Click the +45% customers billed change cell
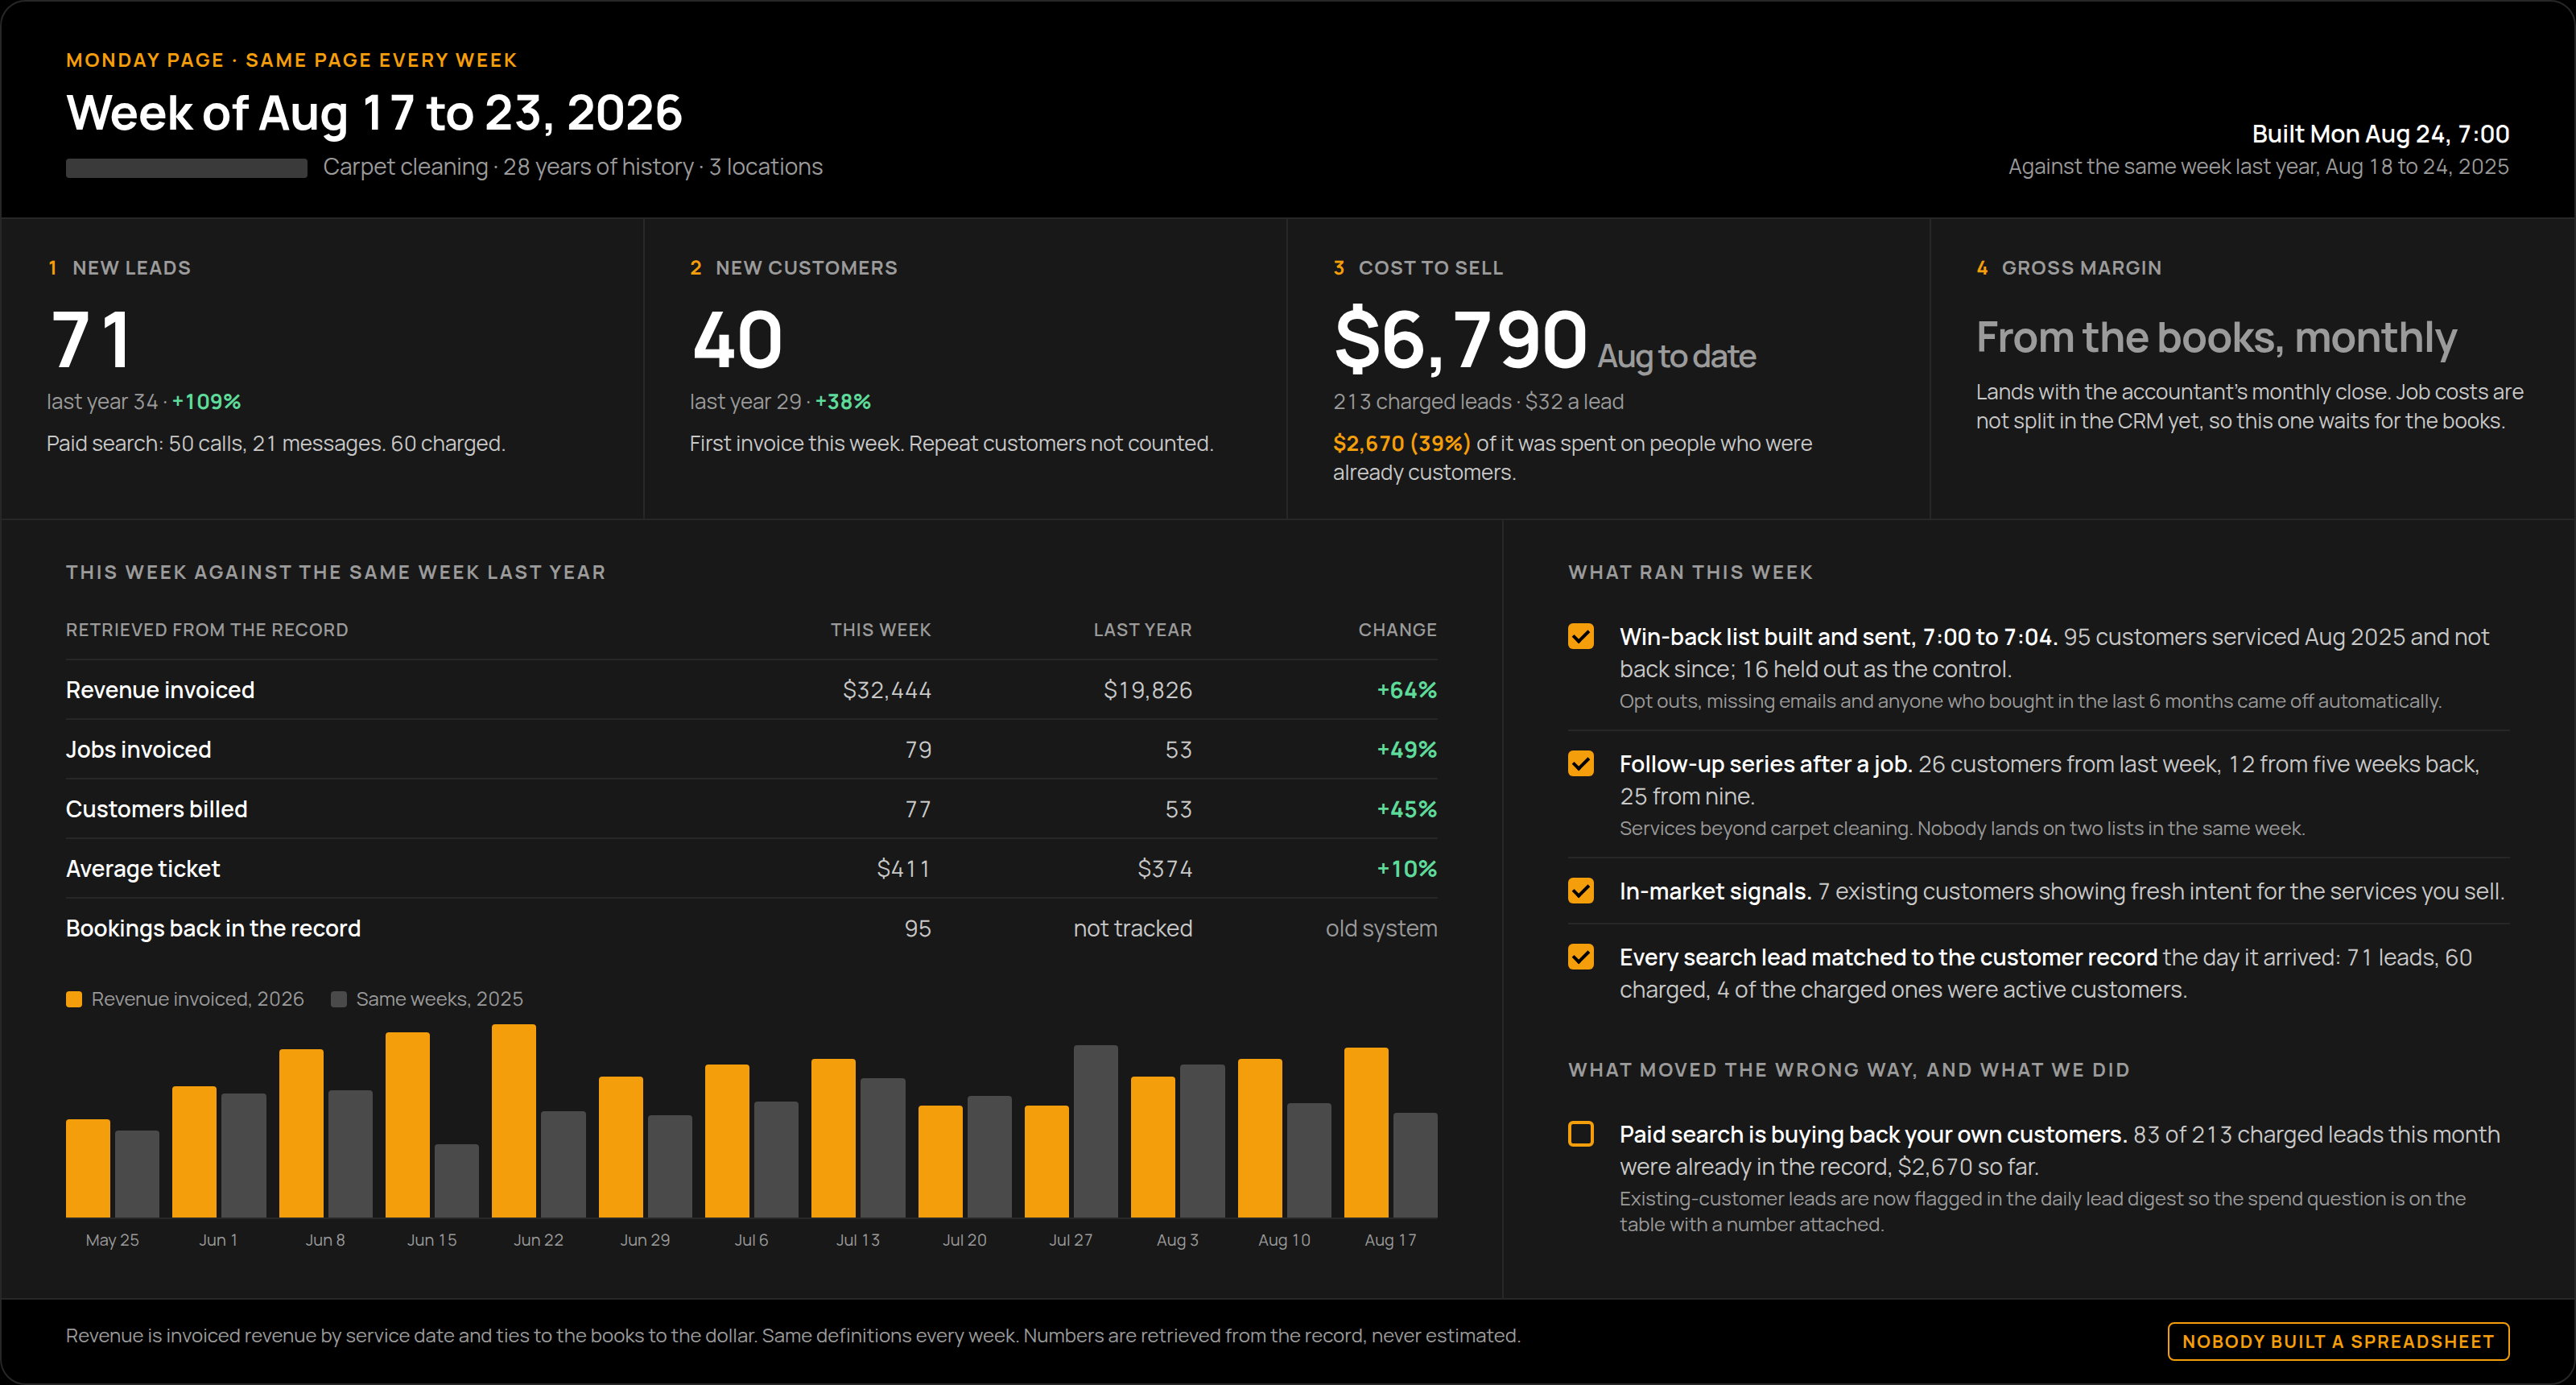 click(x=1407, y=809)
